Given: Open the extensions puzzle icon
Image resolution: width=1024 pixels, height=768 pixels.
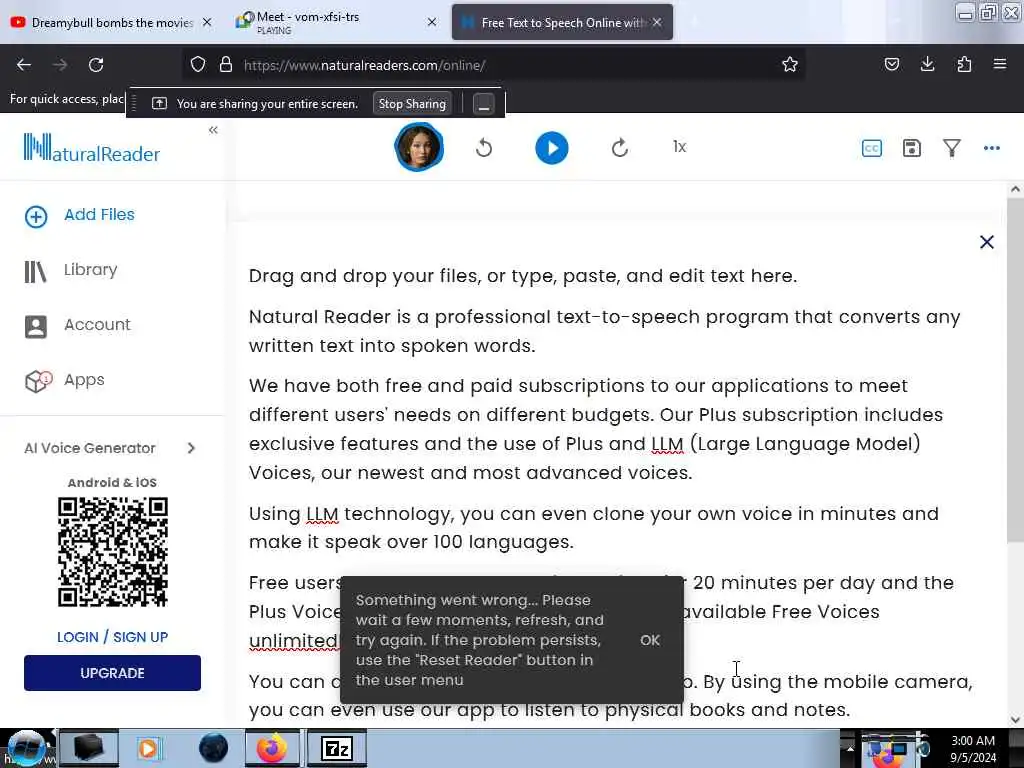Looking at the screenshot, I should 964,64.
